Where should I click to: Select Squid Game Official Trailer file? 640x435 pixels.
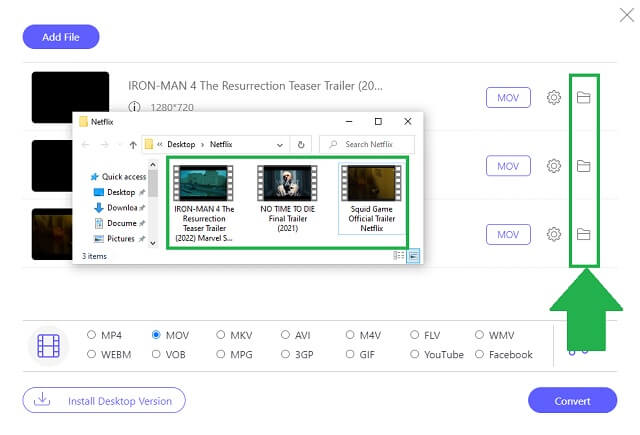[x=371, y=199]
